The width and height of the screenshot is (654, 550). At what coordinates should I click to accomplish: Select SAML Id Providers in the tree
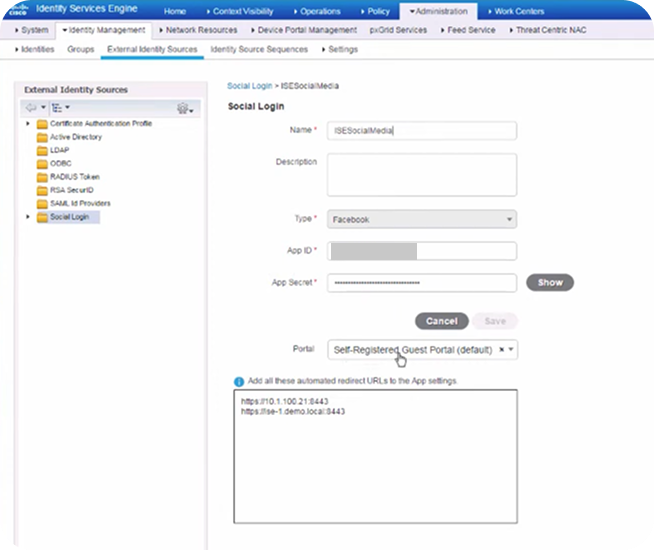(x=80, y=203)
